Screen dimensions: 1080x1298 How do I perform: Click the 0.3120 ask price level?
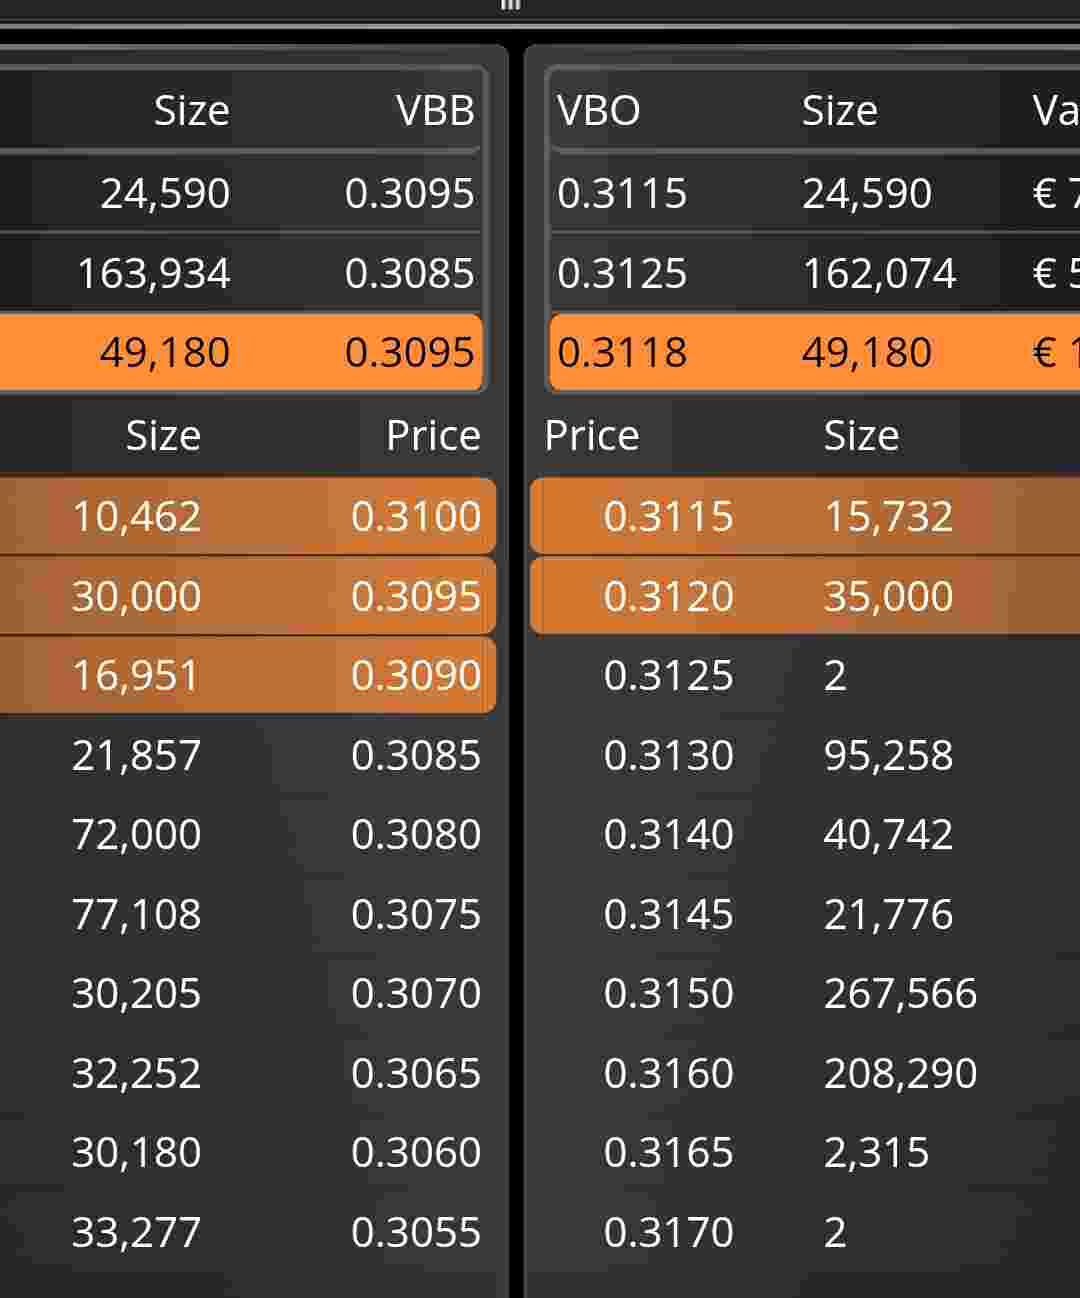point(805,596)
